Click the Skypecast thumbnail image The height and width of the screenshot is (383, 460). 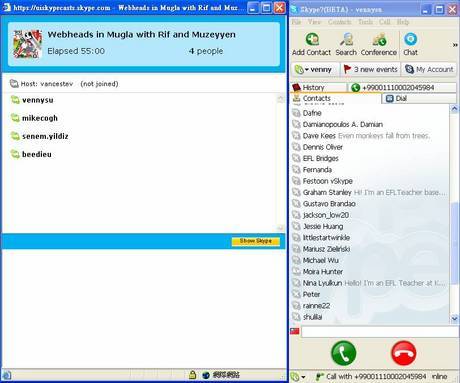[28, 44]
